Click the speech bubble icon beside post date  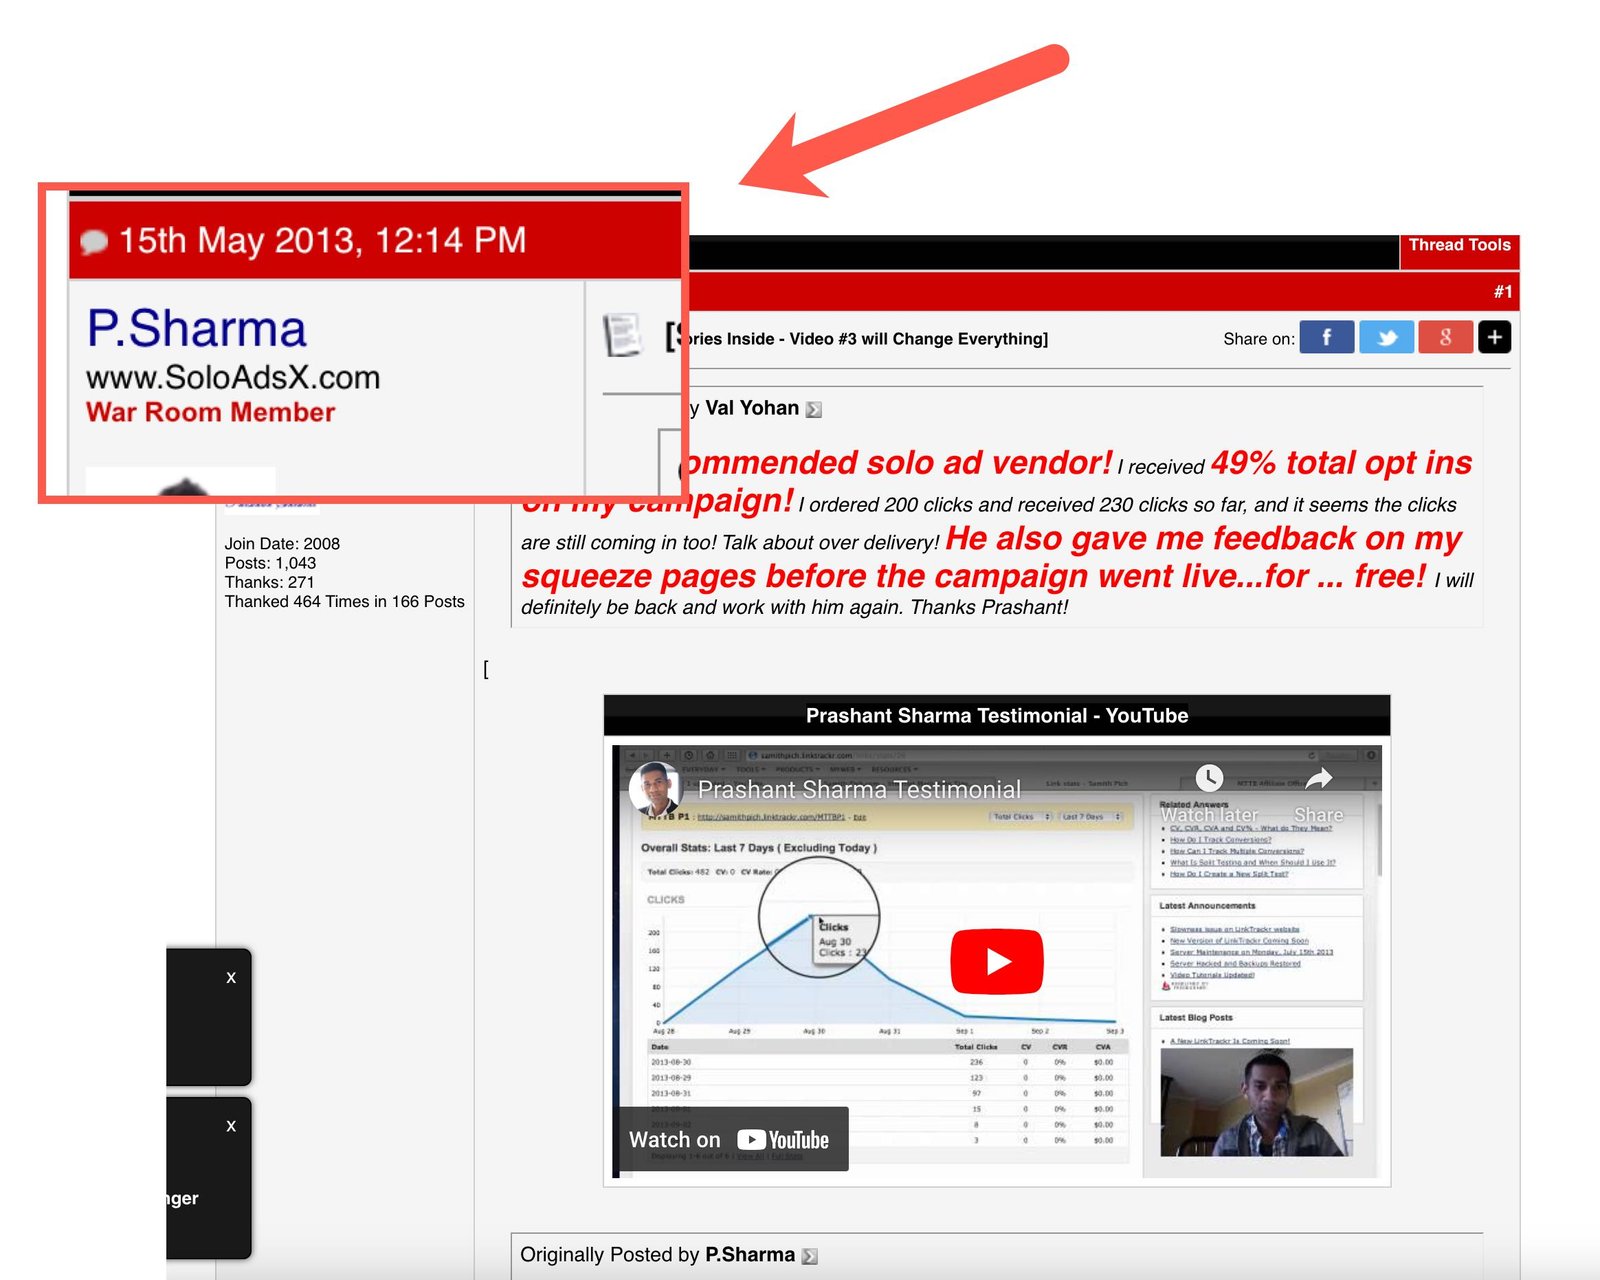pos(94,241)
